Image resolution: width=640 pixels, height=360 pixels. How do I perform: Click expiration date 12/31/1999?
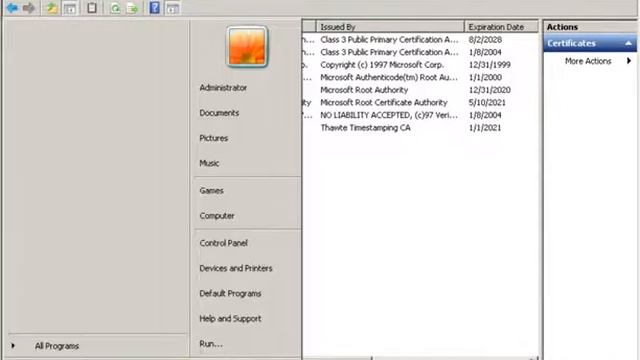click(x=489, y=64)
